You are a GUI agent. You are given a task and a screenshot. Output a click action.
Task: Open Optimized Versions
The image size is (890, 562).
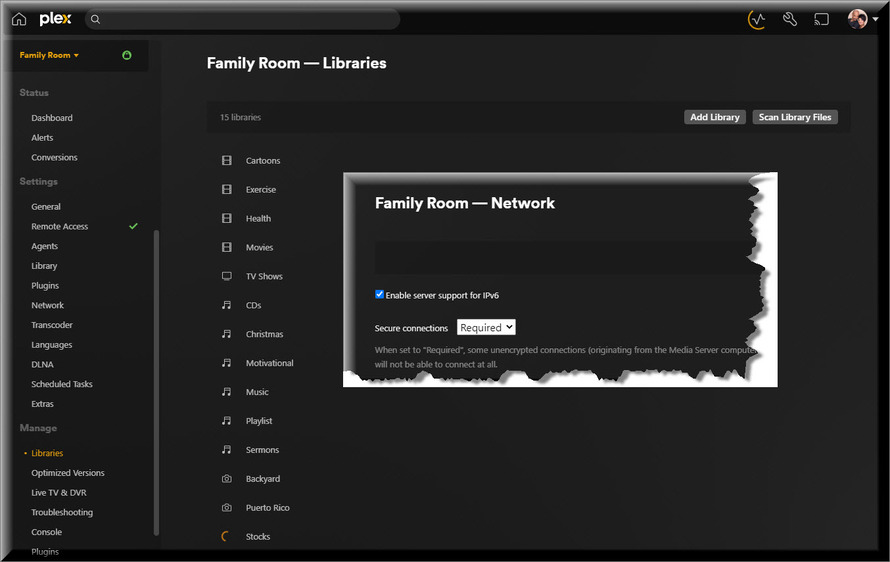pyautogui.click(x=68, y=473)
